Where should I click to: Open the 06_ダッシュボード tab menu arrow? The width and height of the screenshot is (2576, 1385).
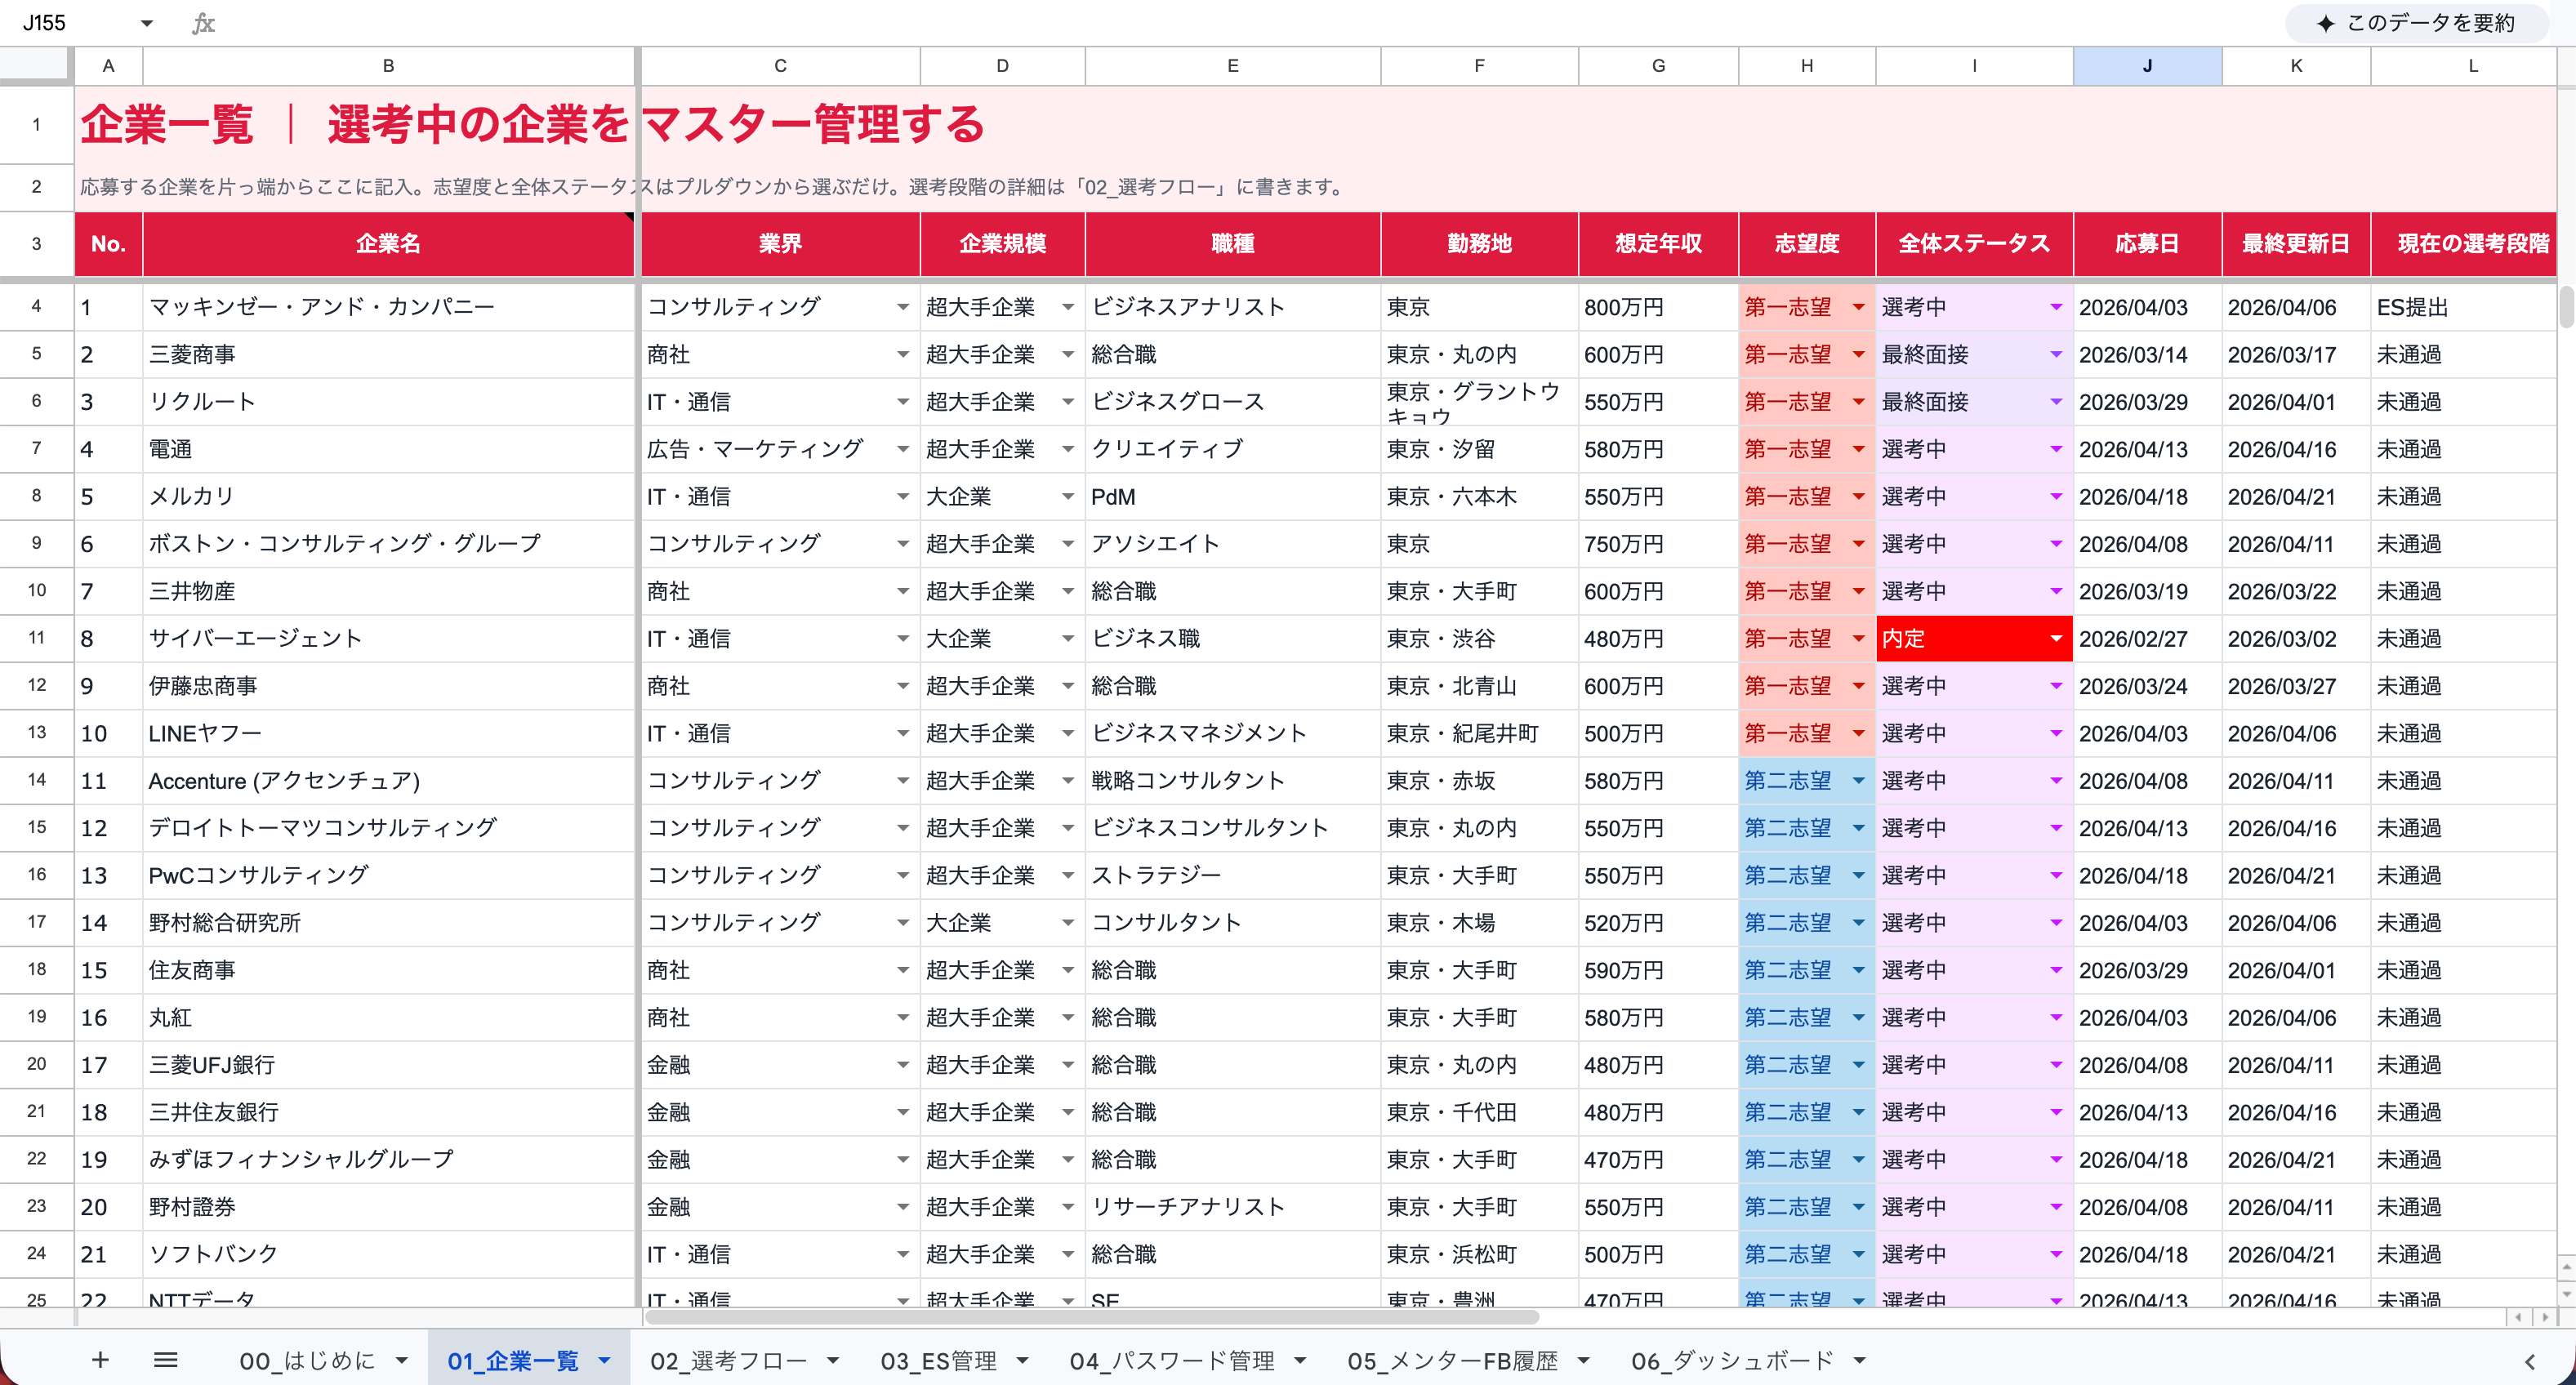pyautogui.click(x=1859, y=1360)
